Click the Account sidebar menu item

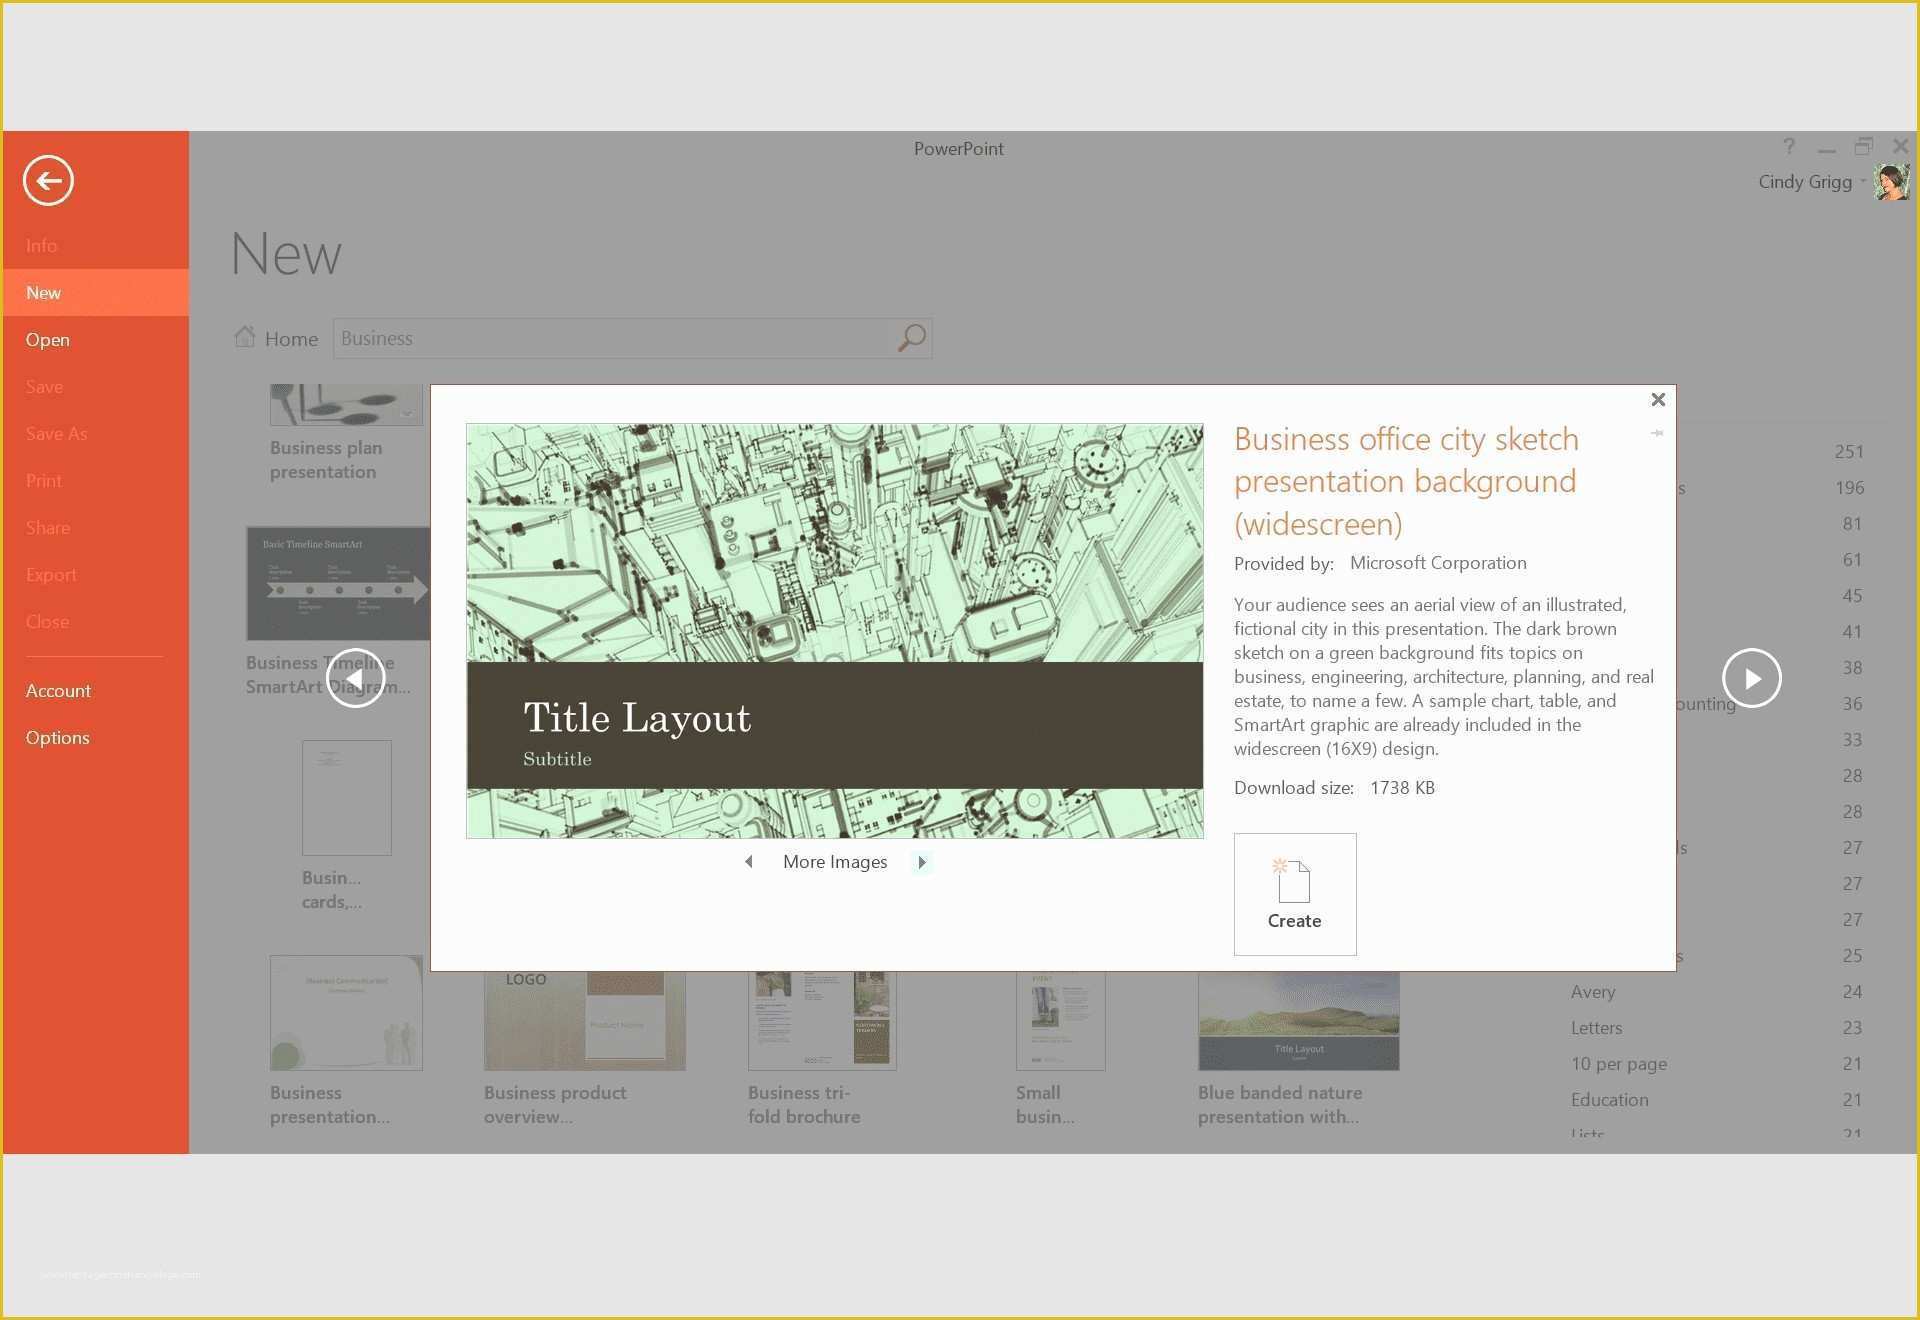coord(58,688)
